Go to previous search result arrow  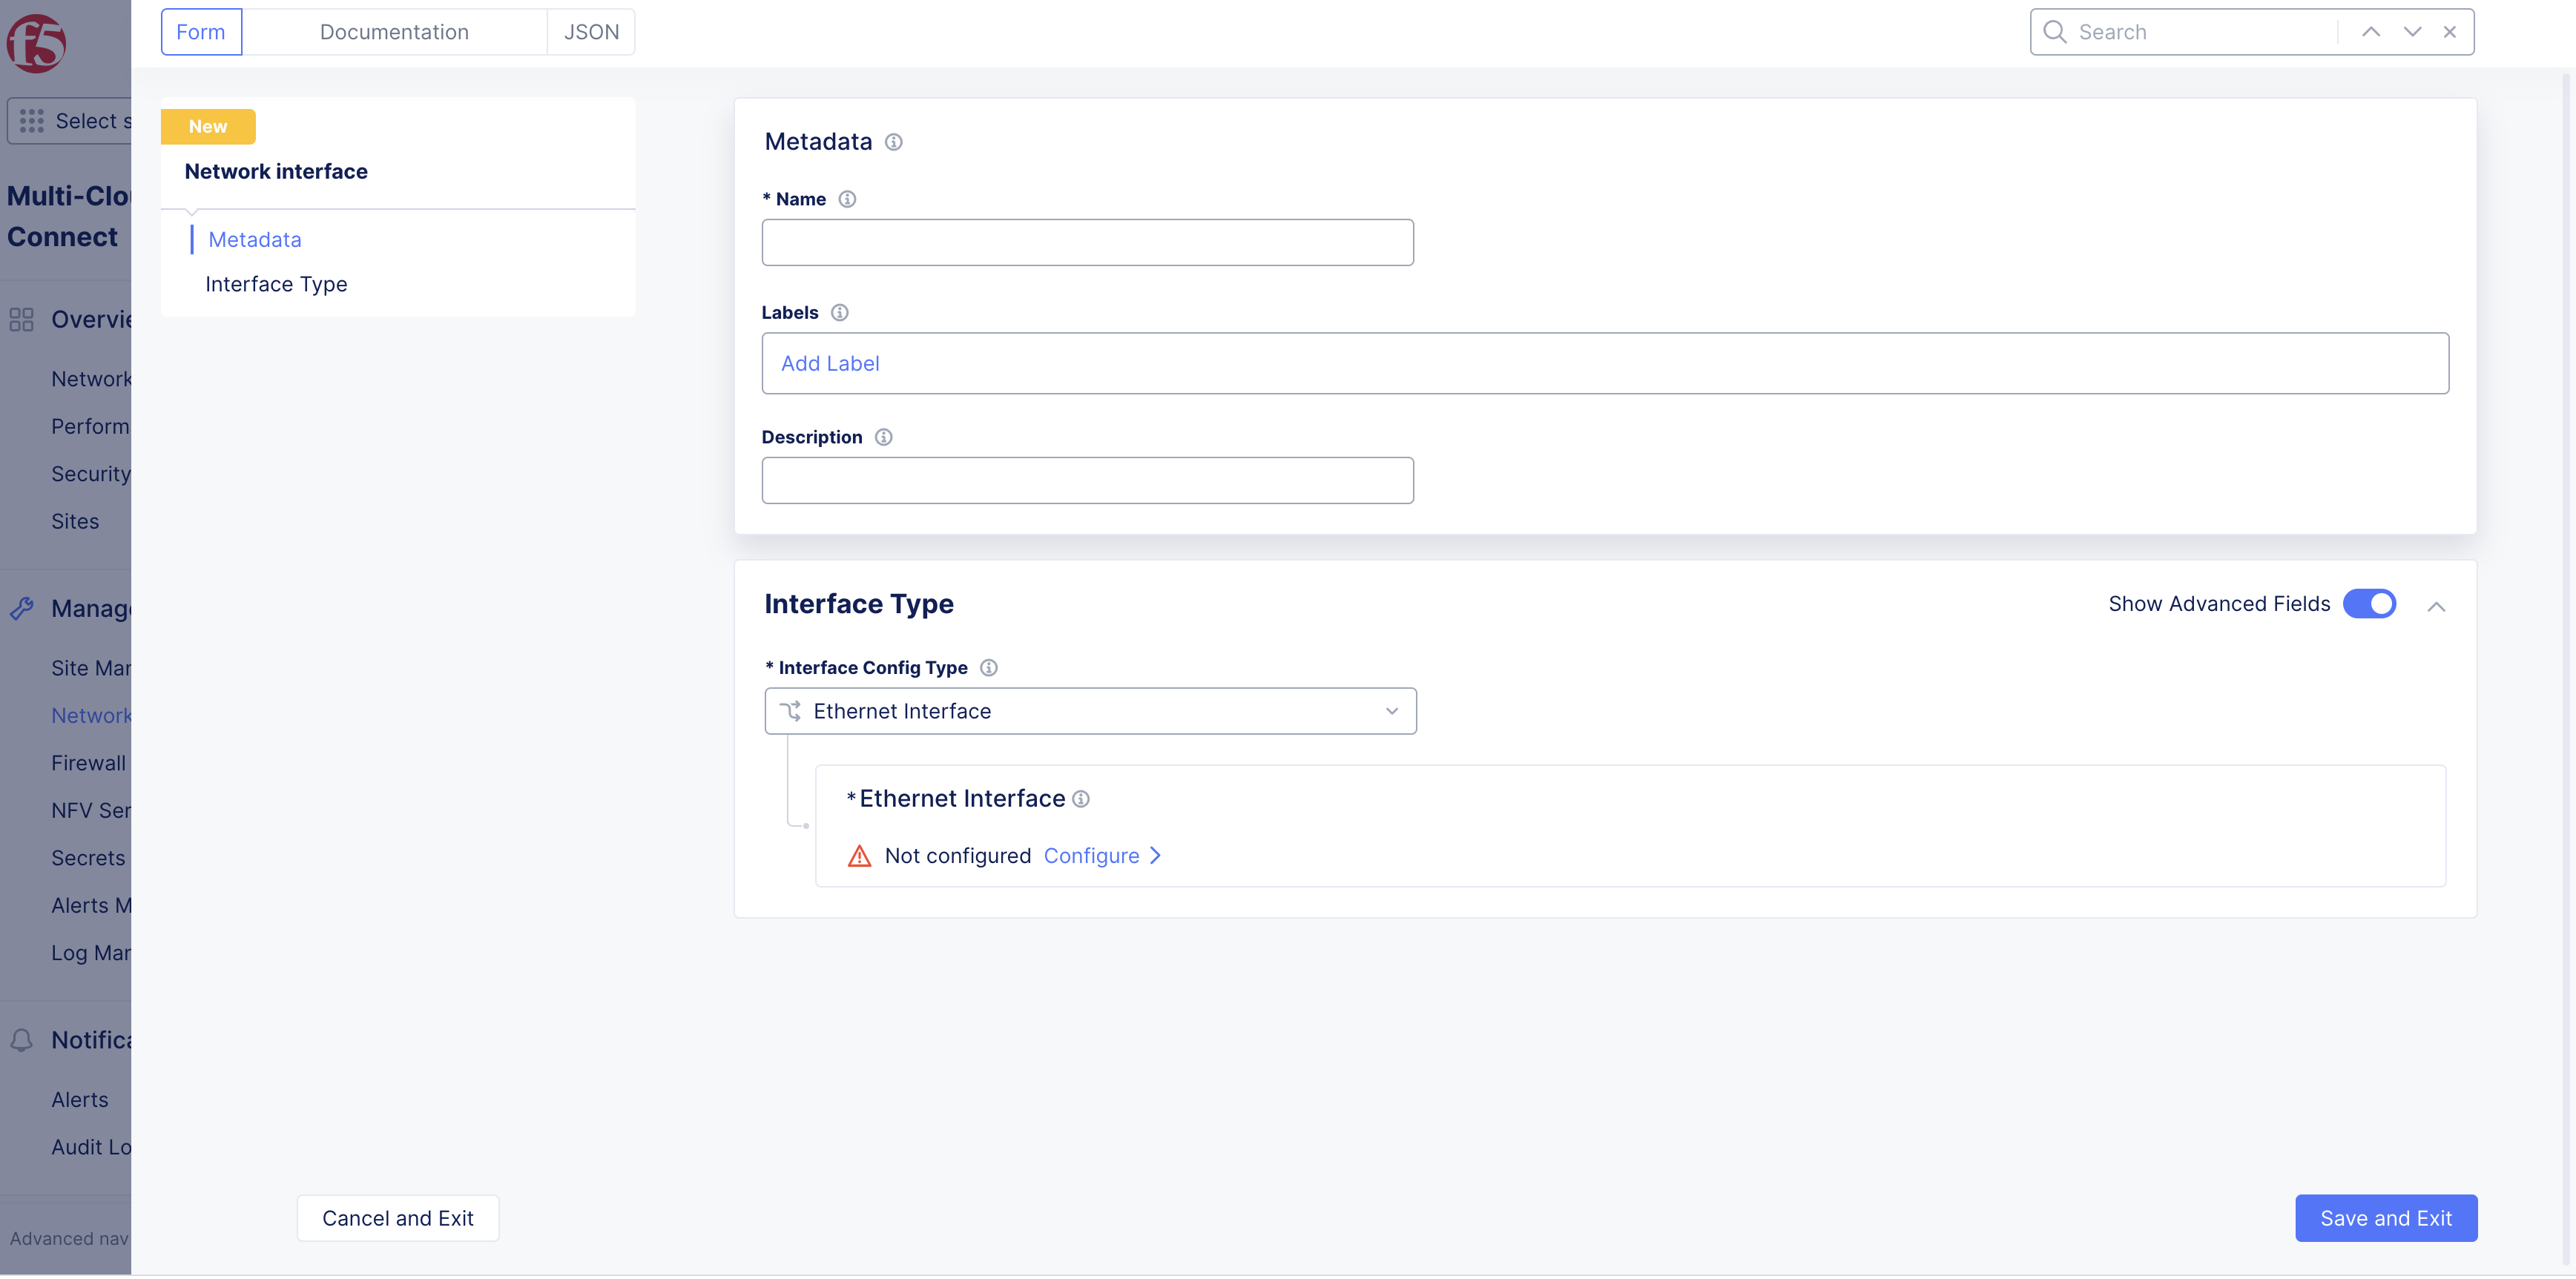[2371, 32]
